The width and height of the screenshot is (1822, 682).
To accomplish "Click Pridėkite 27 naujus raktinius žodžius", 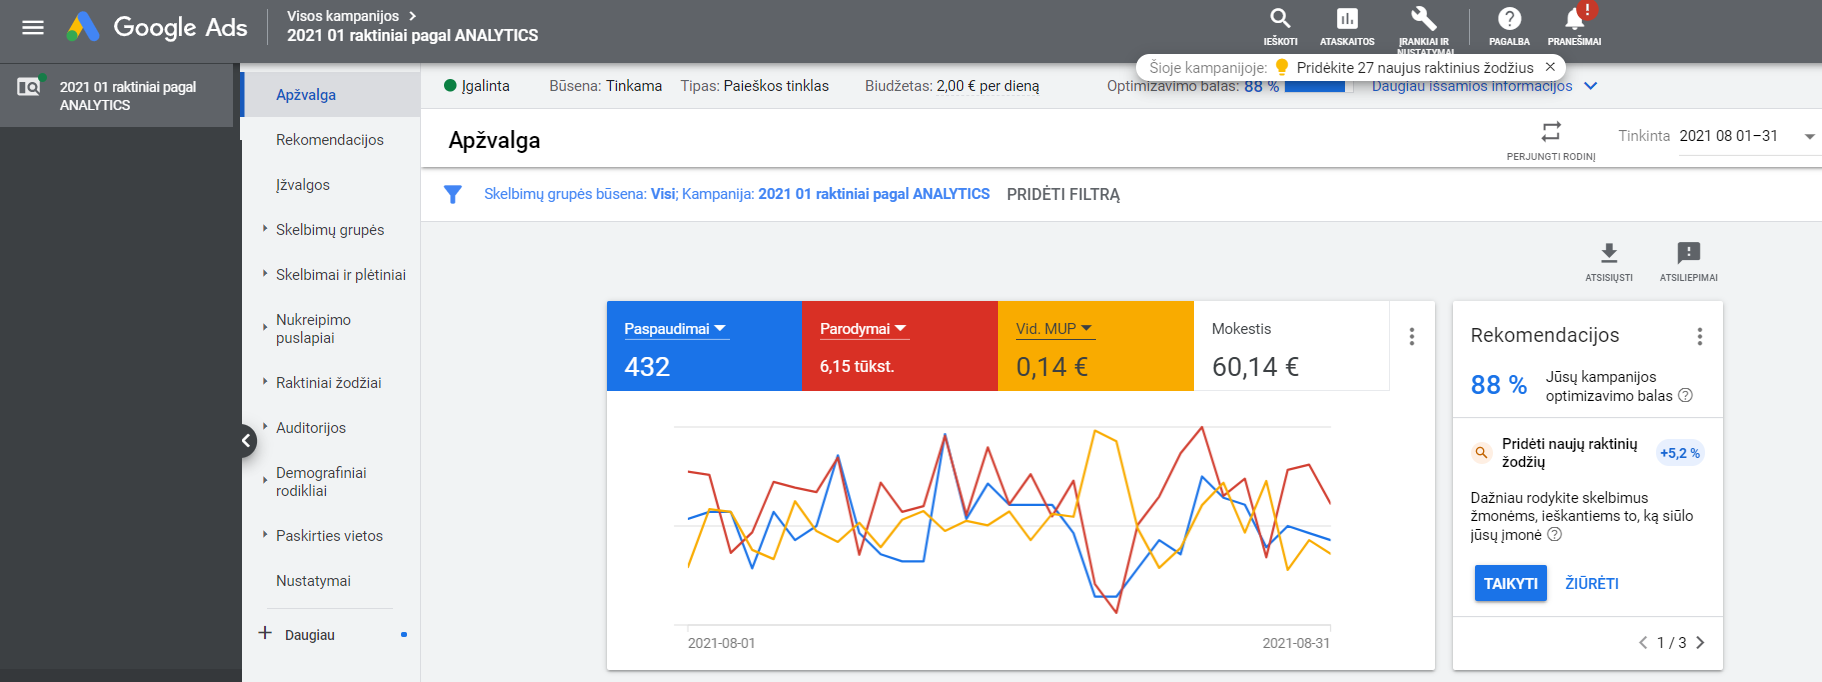I will coord(1415,67).
